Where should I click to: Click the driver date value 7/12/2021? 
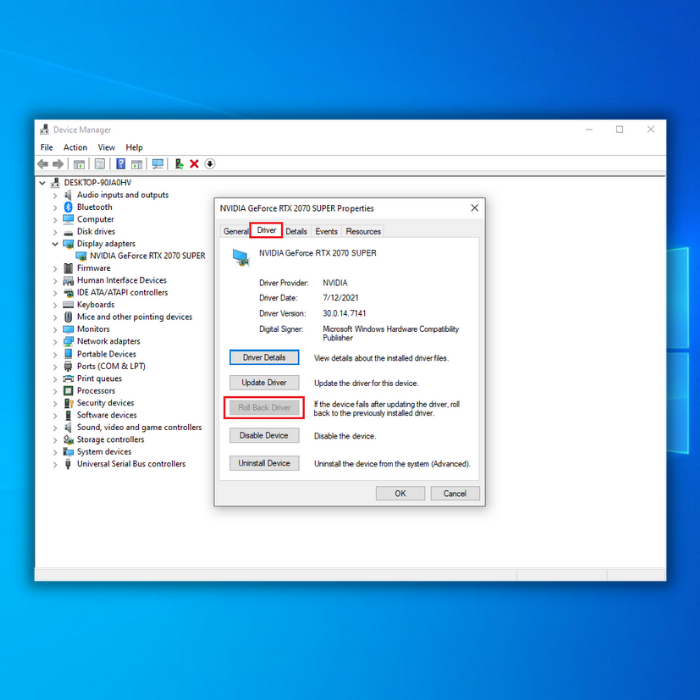coord(340,298)
